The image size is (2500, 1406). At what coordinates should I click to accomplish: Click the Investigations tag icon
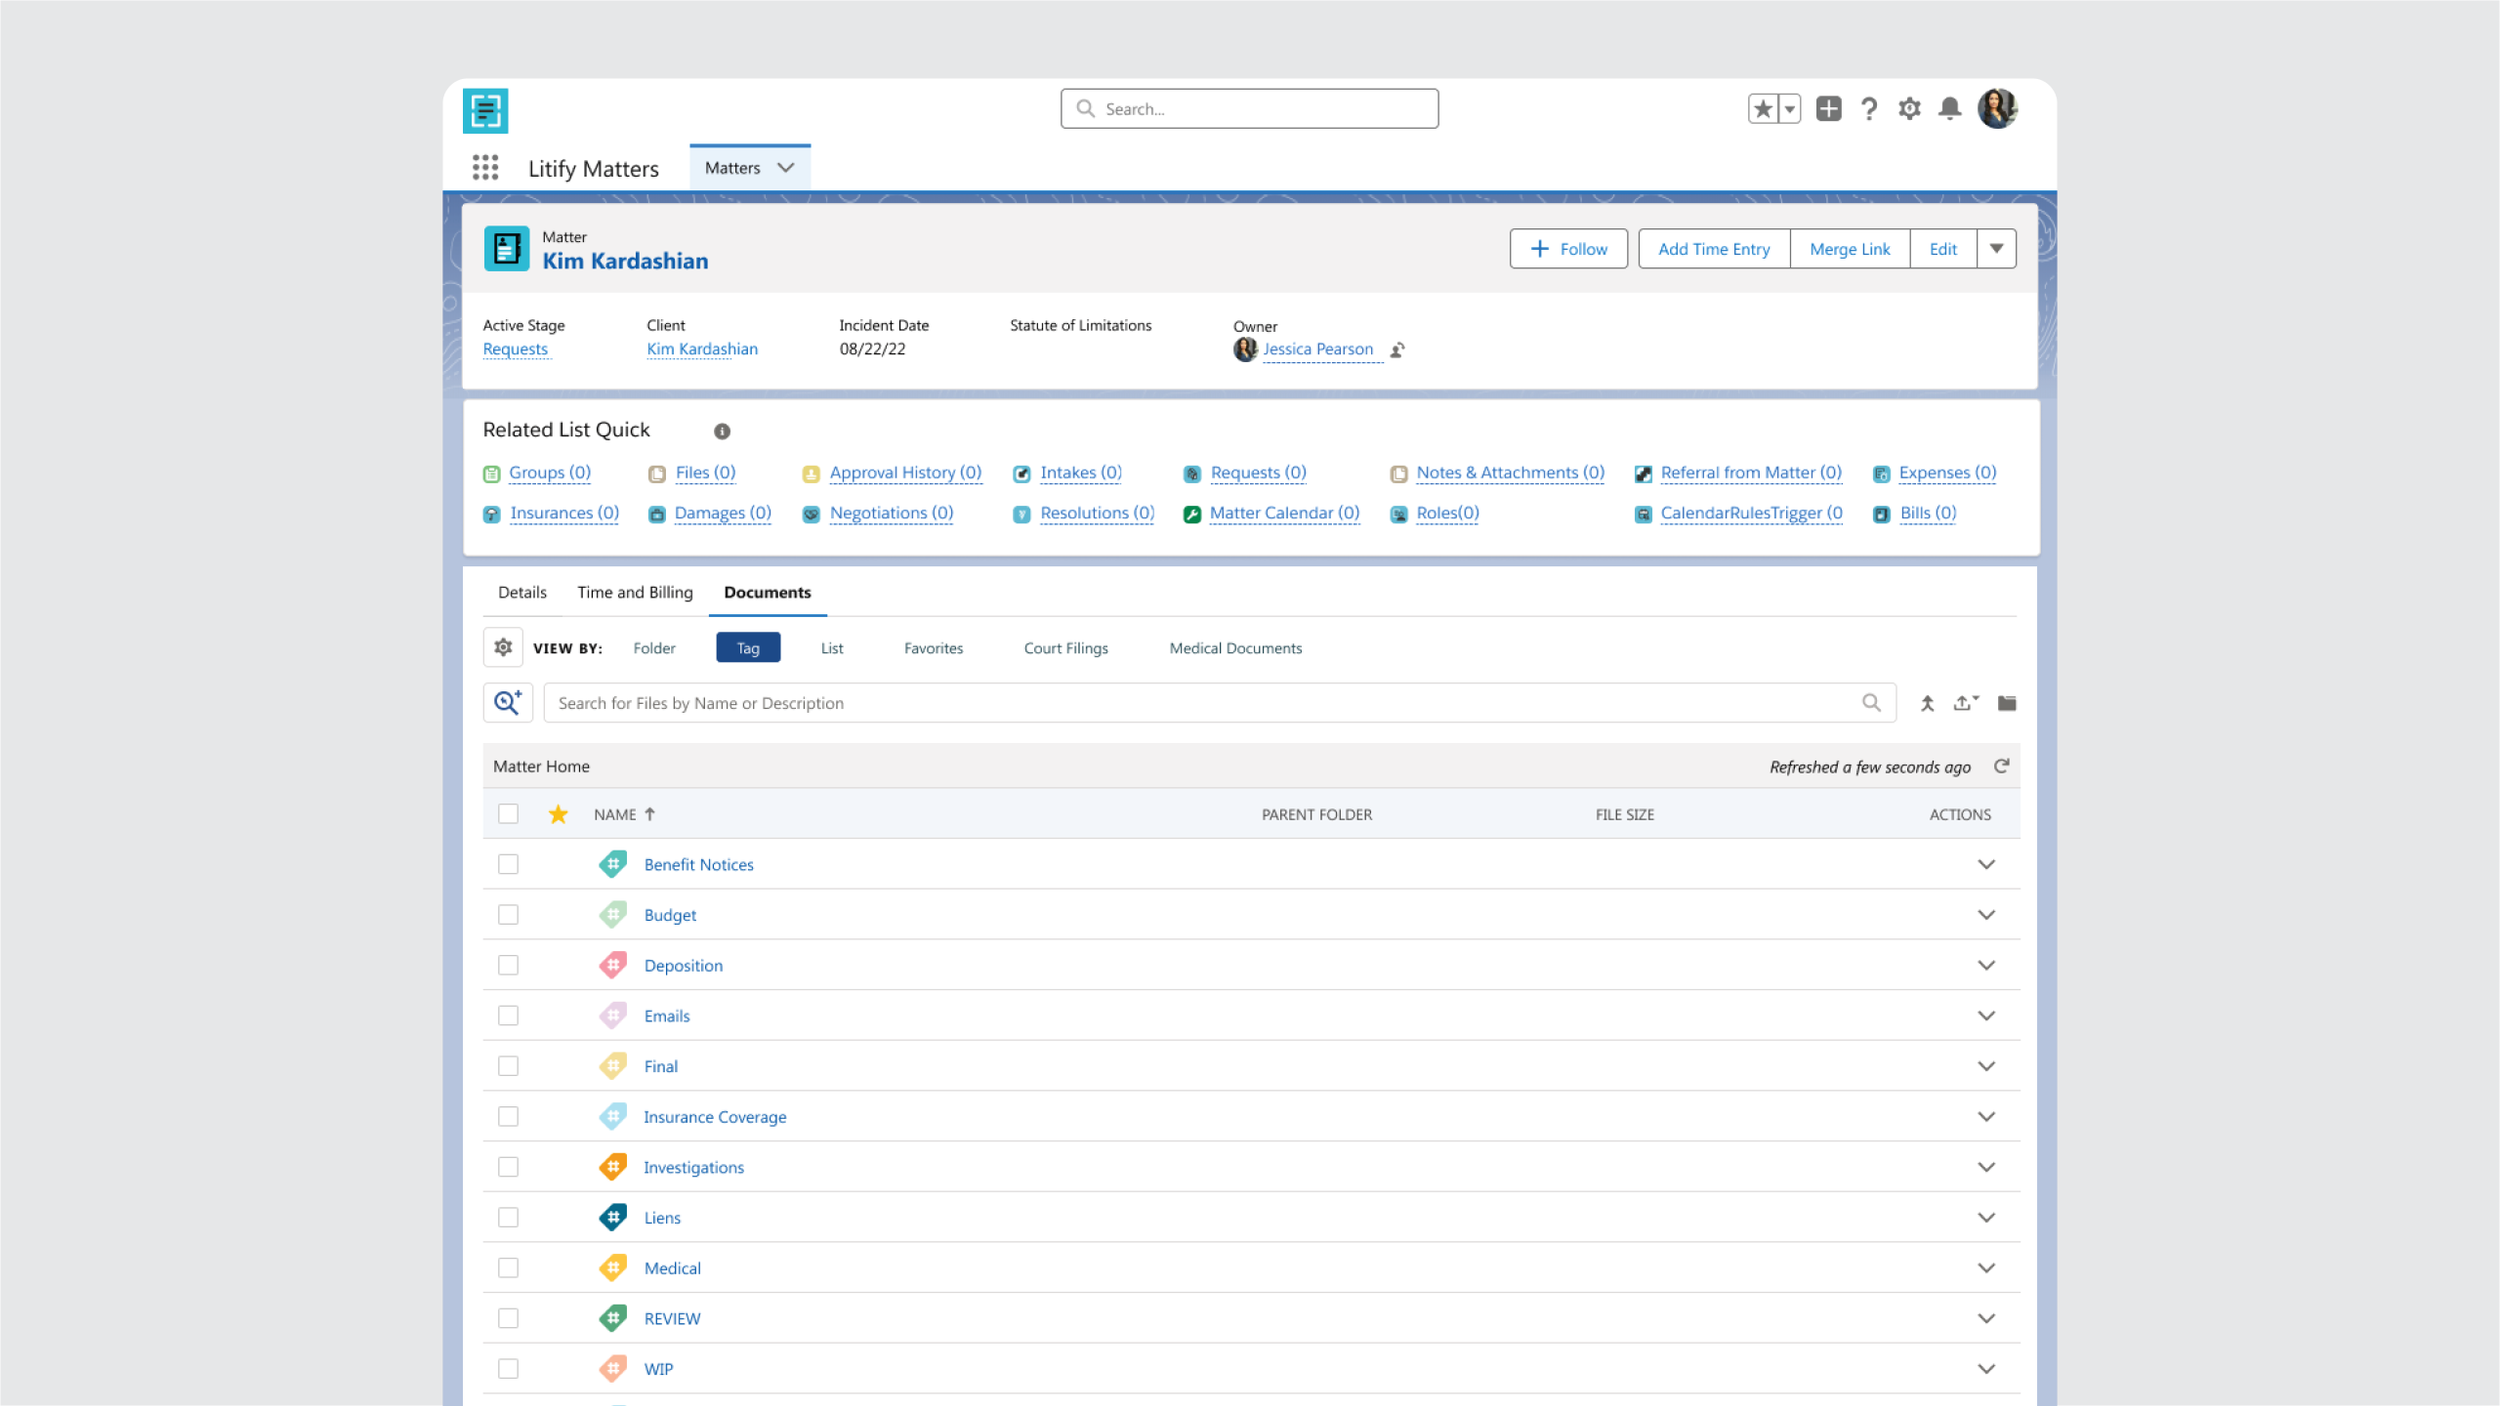(x=613, y=1167)
